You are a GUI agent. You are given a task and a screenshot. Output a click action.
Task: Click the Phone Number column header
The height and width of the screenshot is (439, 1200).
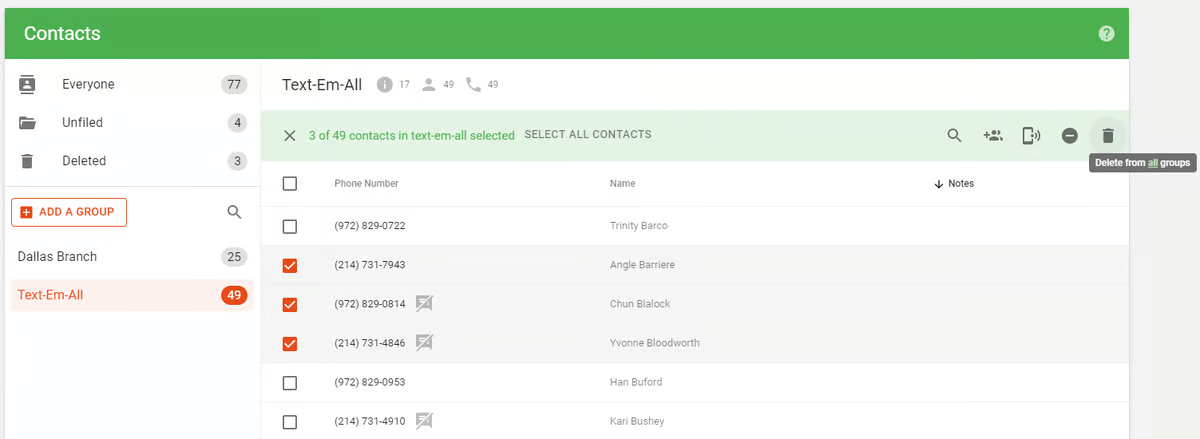(366, 184)
